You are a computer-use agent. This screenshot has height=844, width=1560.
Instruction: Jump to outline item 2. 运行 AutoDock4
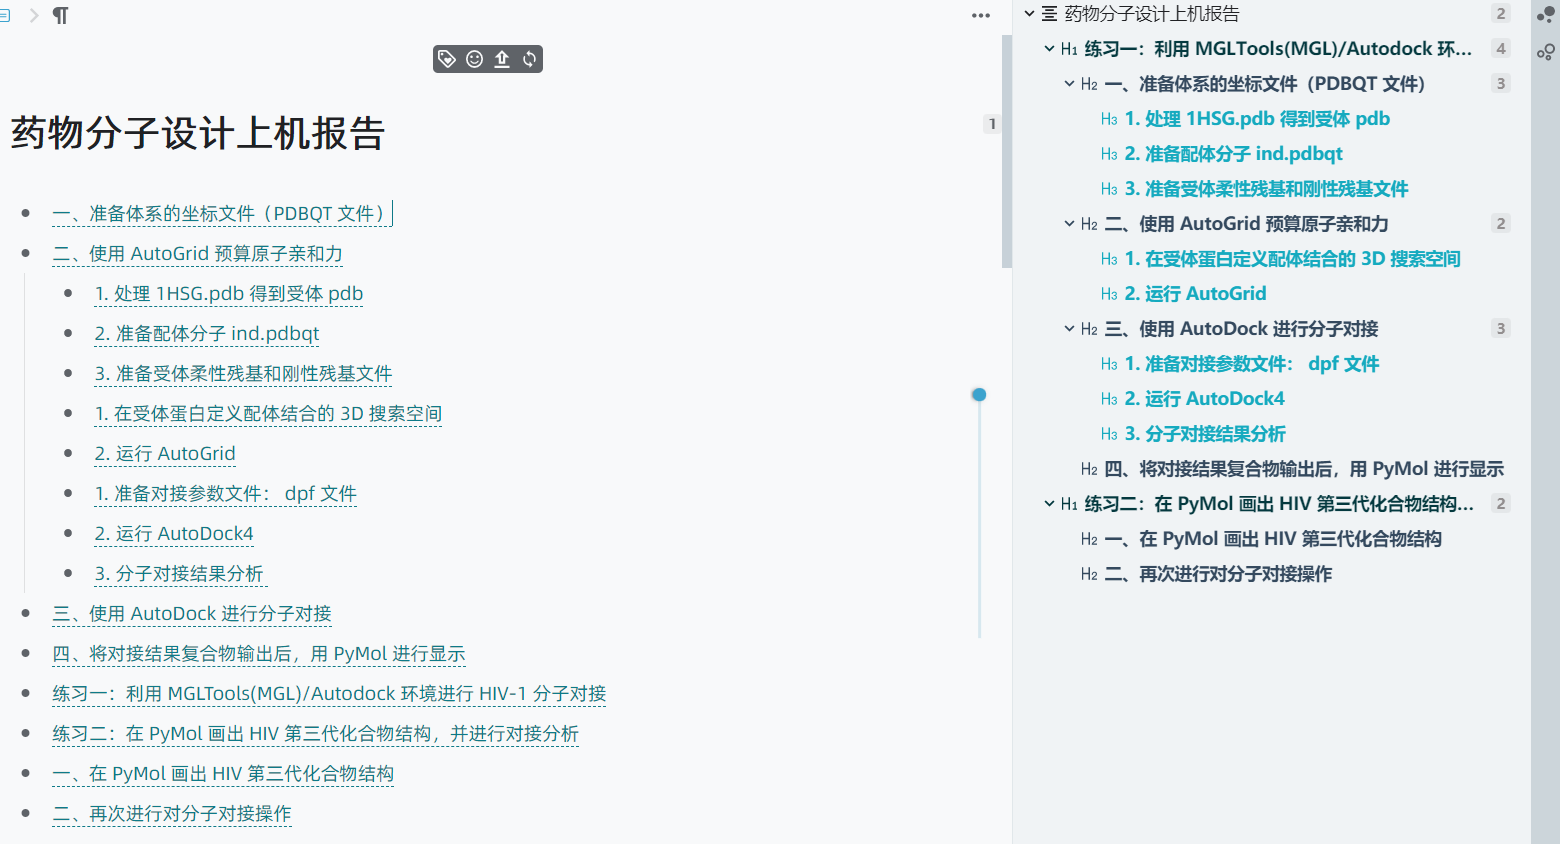1204,399
